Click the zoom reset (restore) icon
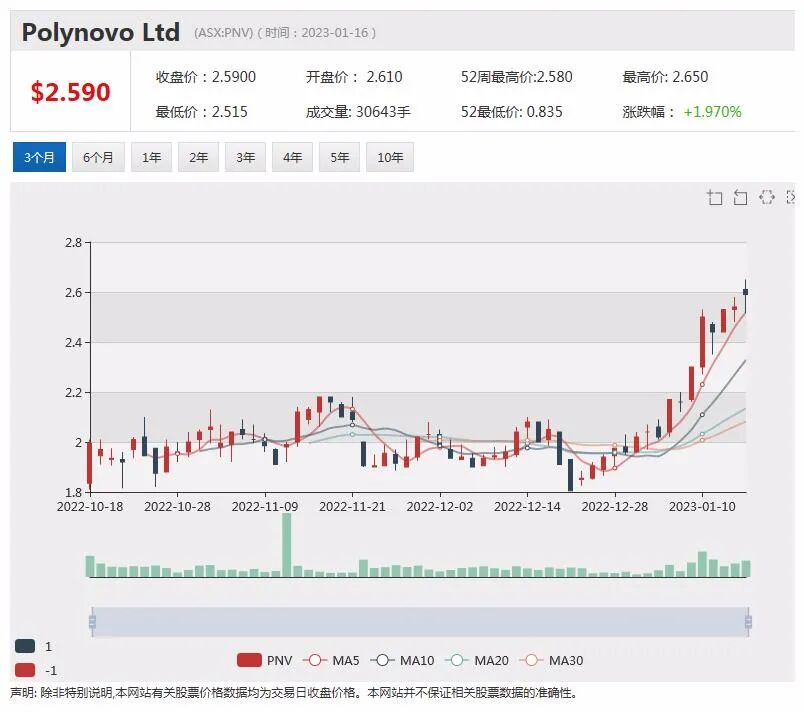The width and height of the screenshot is (804, 712). [x=740, y=197]
